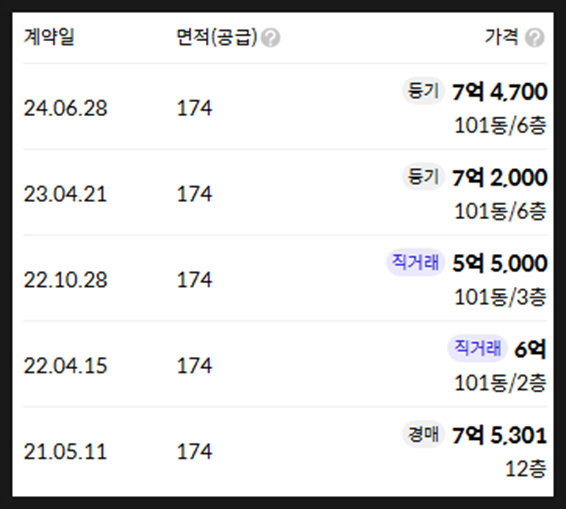The height and width of the screenshot is (509, 566).
Task: Click the 직거래 badge on 22.10.28 row
Action: click(x=415, y=262)
